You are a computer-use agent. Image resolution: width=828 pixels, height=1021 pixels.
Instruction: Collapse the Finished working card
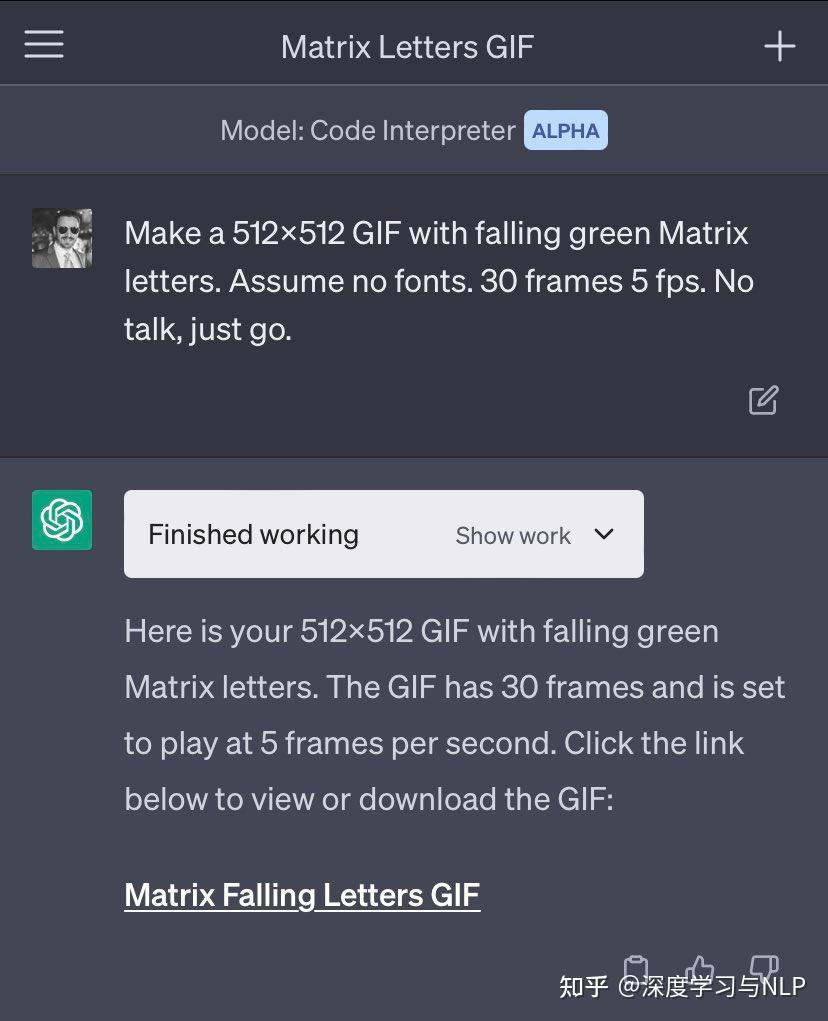click(252, 534)
